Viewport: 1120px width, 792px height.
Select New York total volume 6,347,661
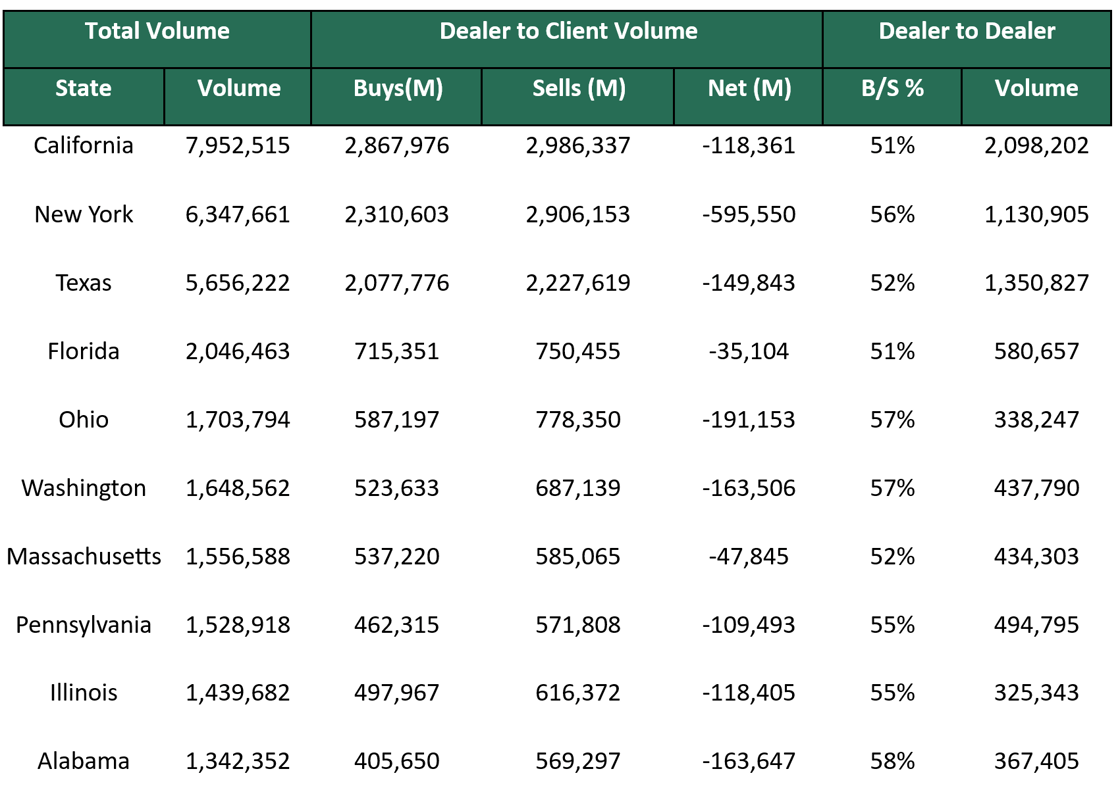click(238, 214)
